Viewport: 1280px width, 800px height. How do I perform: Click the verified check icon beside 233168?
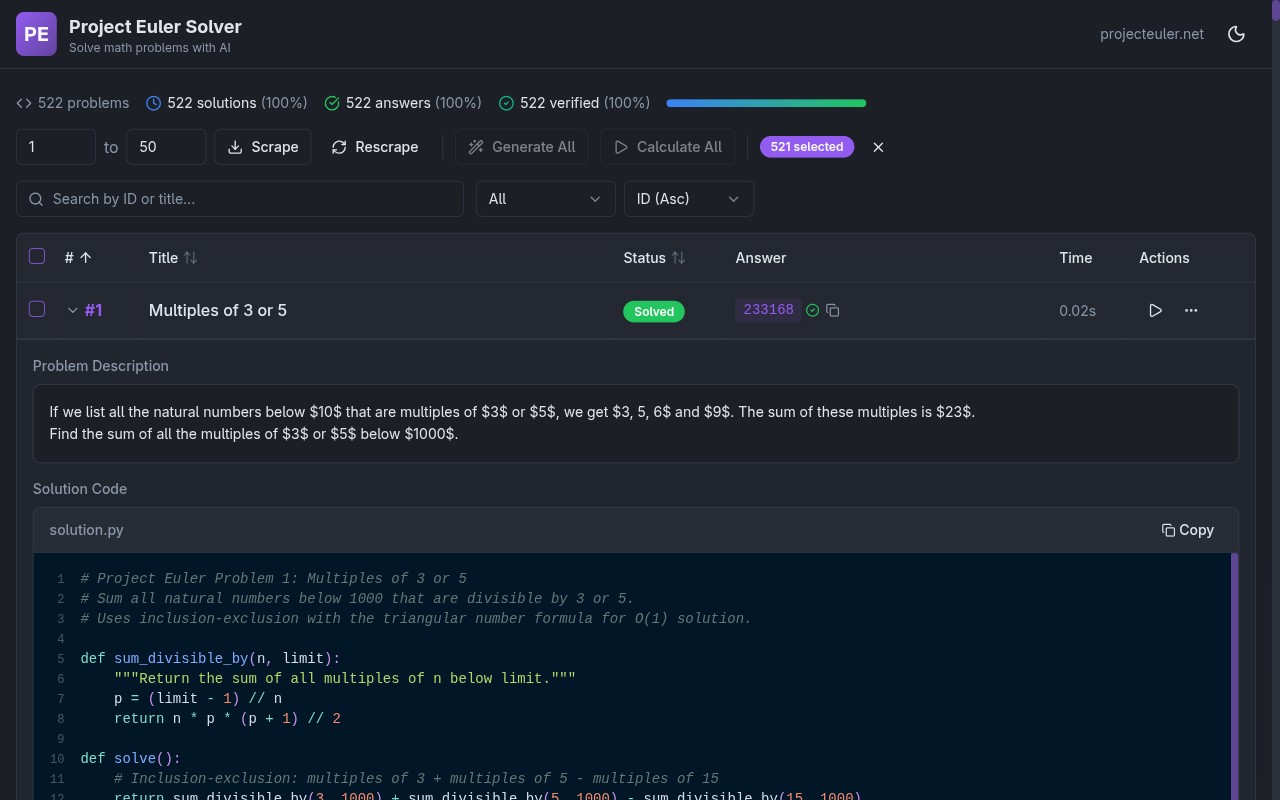813,311
